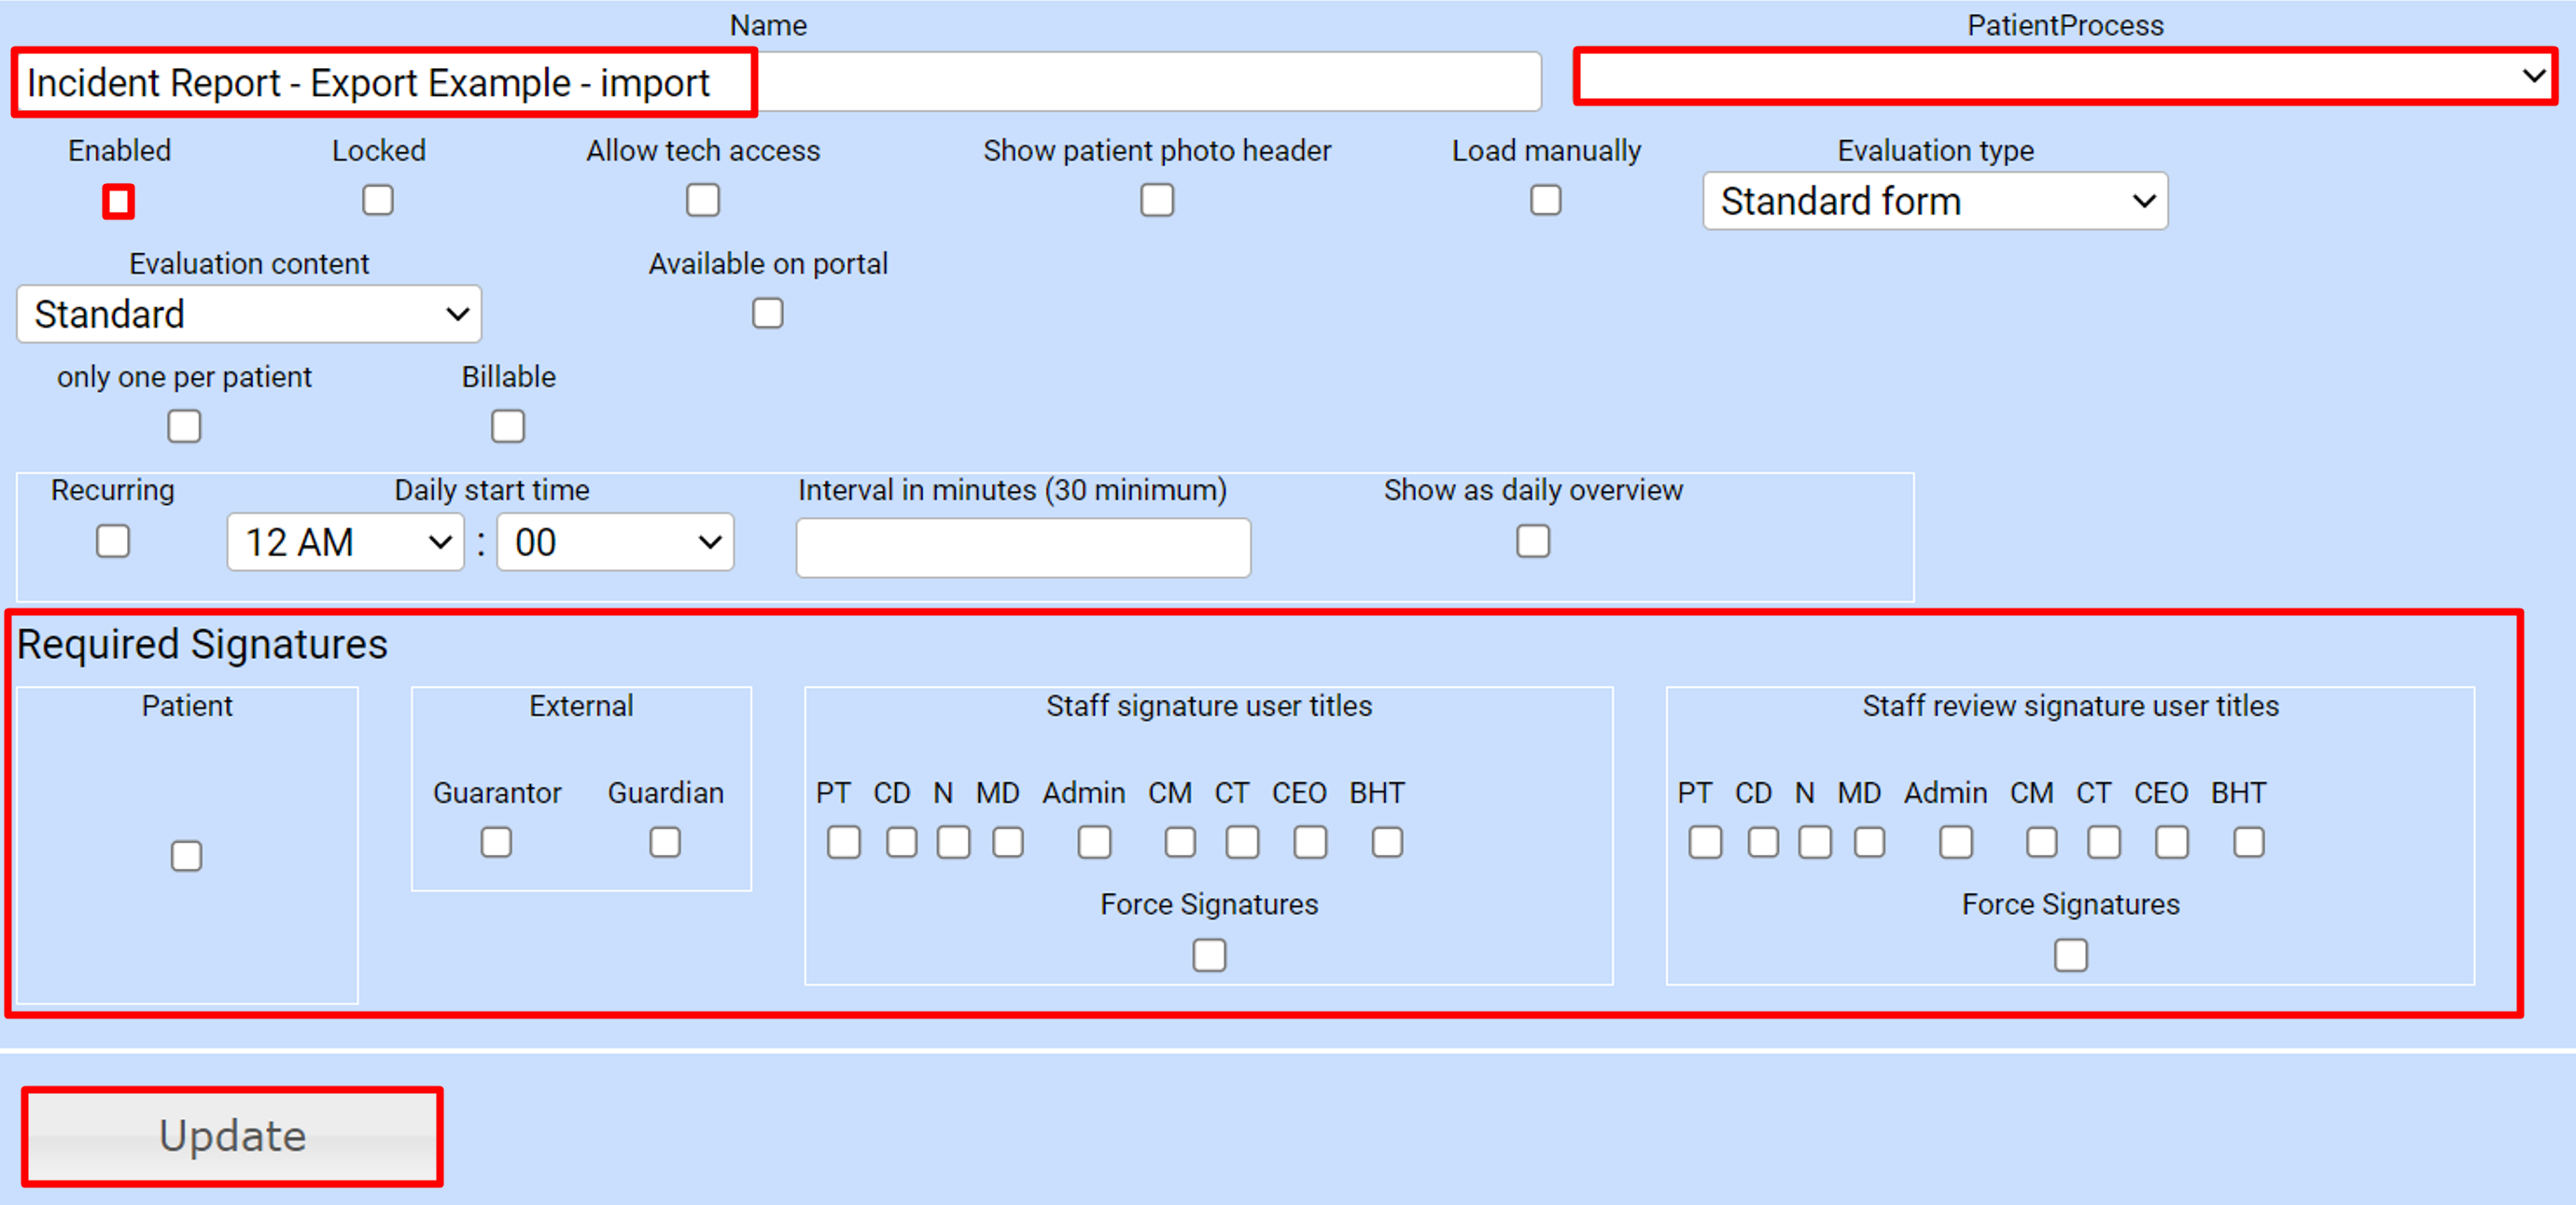2576x1205 pixels.
Task: Open the Evaluation type dropdown
Action: click(x=1935, y=201)
